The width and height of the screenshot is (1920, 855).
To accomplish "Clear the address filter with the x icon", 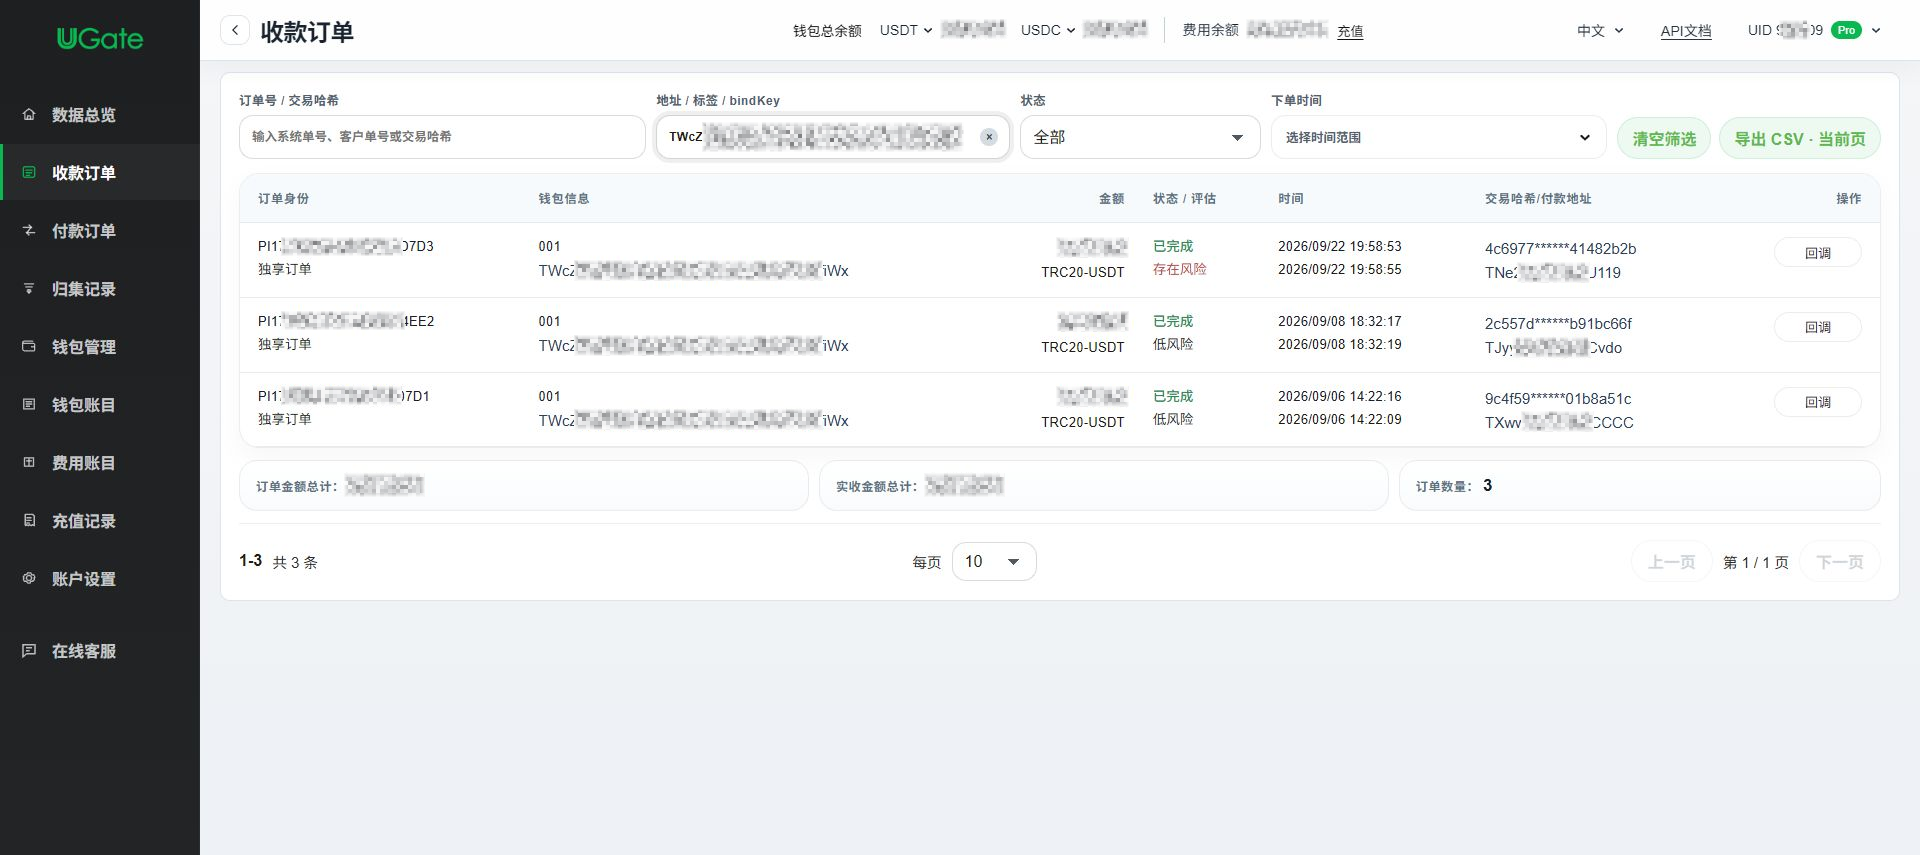I will 989,137.
